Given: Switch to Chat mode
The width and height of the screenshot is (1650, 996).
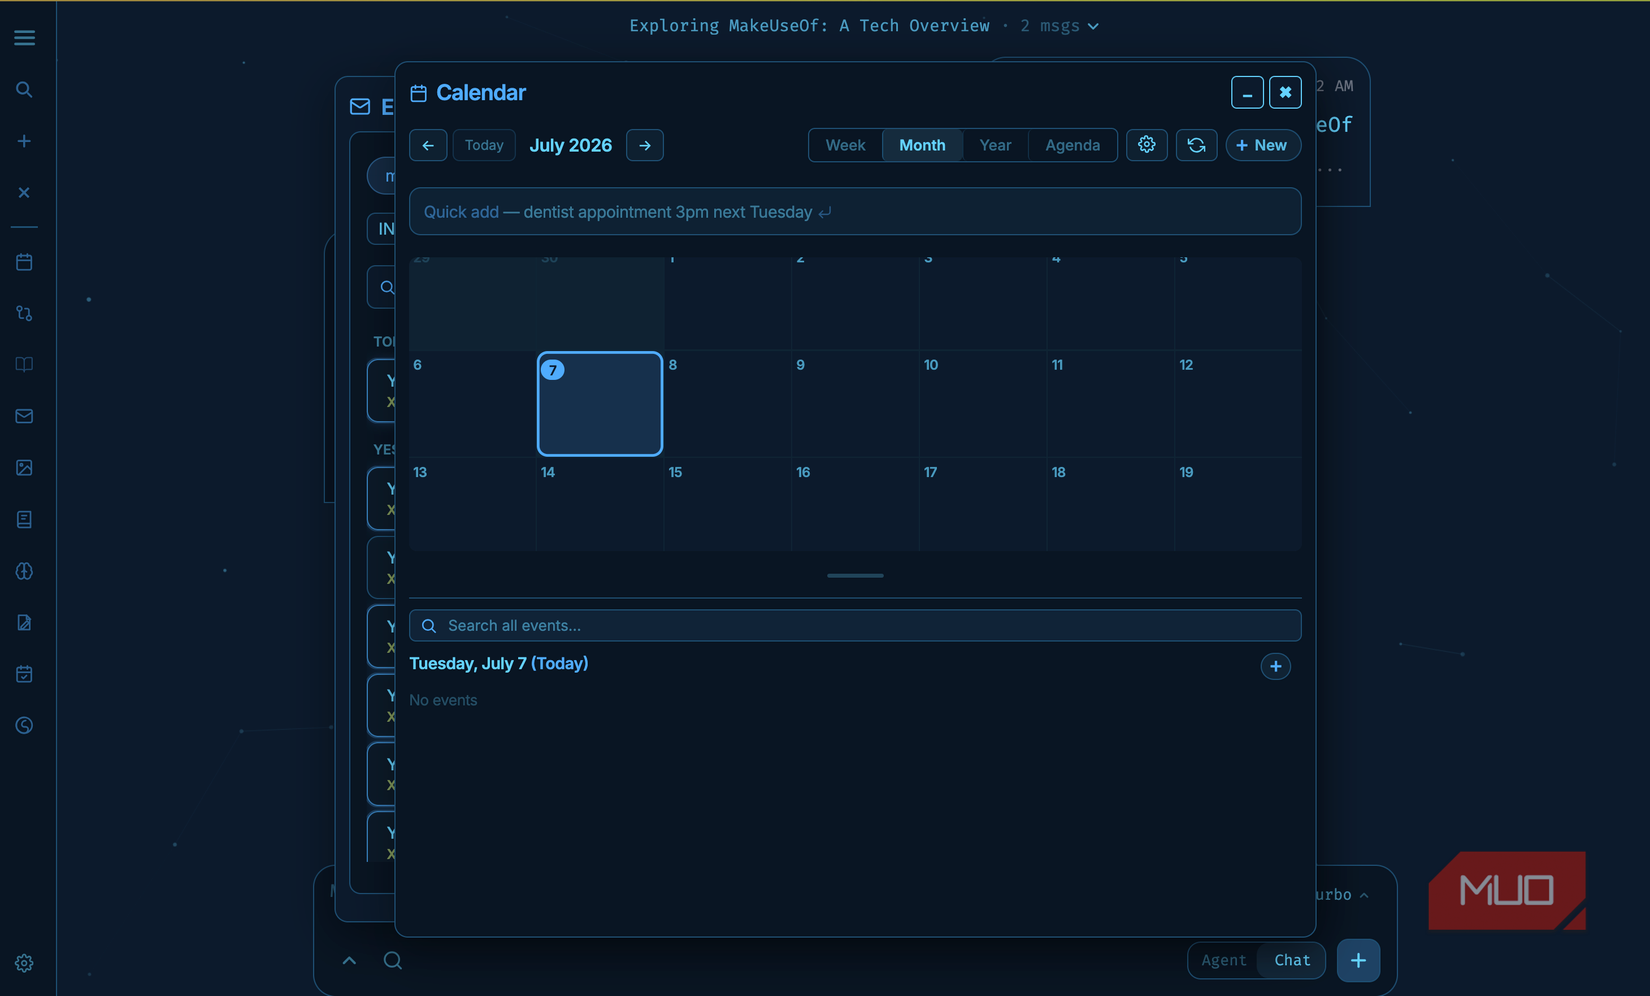Looking at the screenshot, I should pos(1292,960).
